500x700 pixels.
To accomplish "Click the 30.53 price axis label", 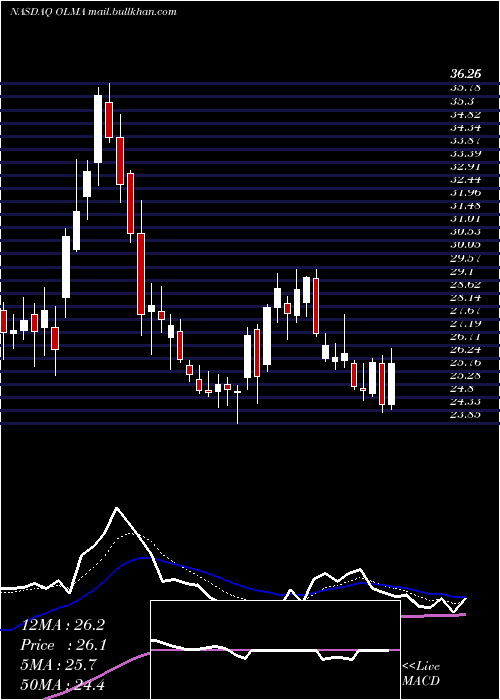I will (x=466, y=232).
